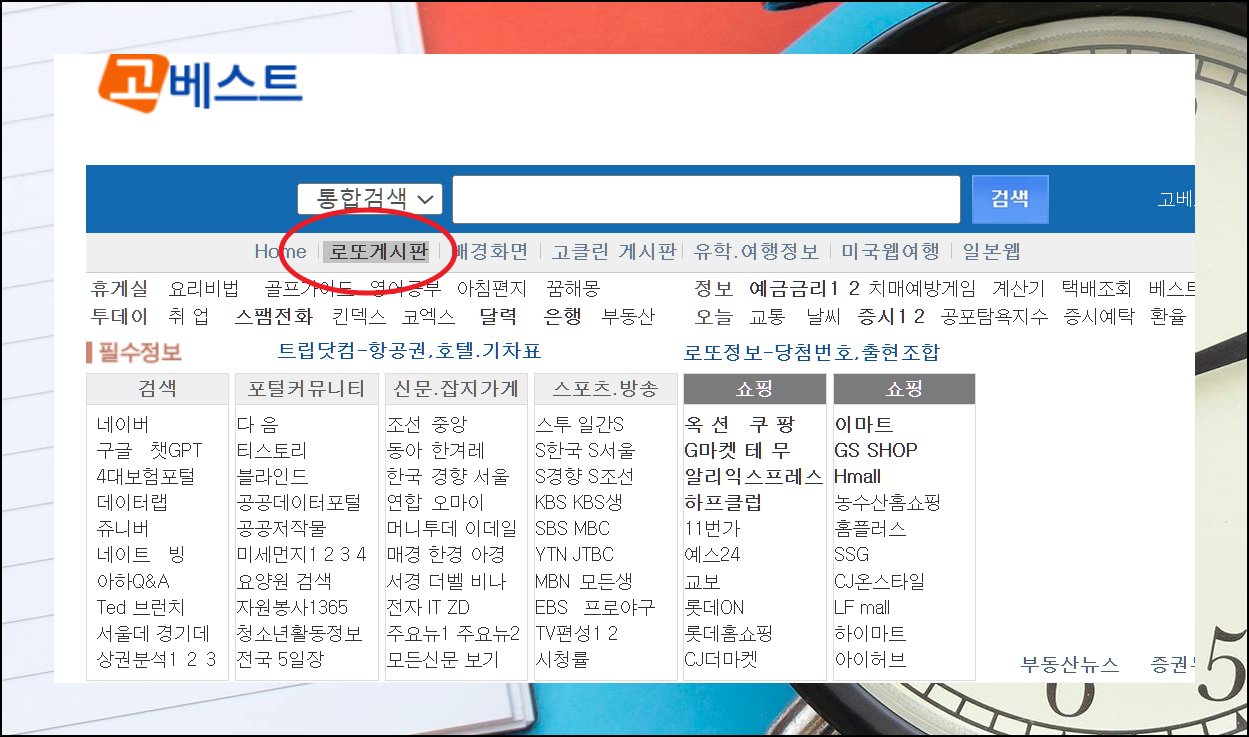Open the 킨덱스 link
1249x737 pixels.
[359, 317]
